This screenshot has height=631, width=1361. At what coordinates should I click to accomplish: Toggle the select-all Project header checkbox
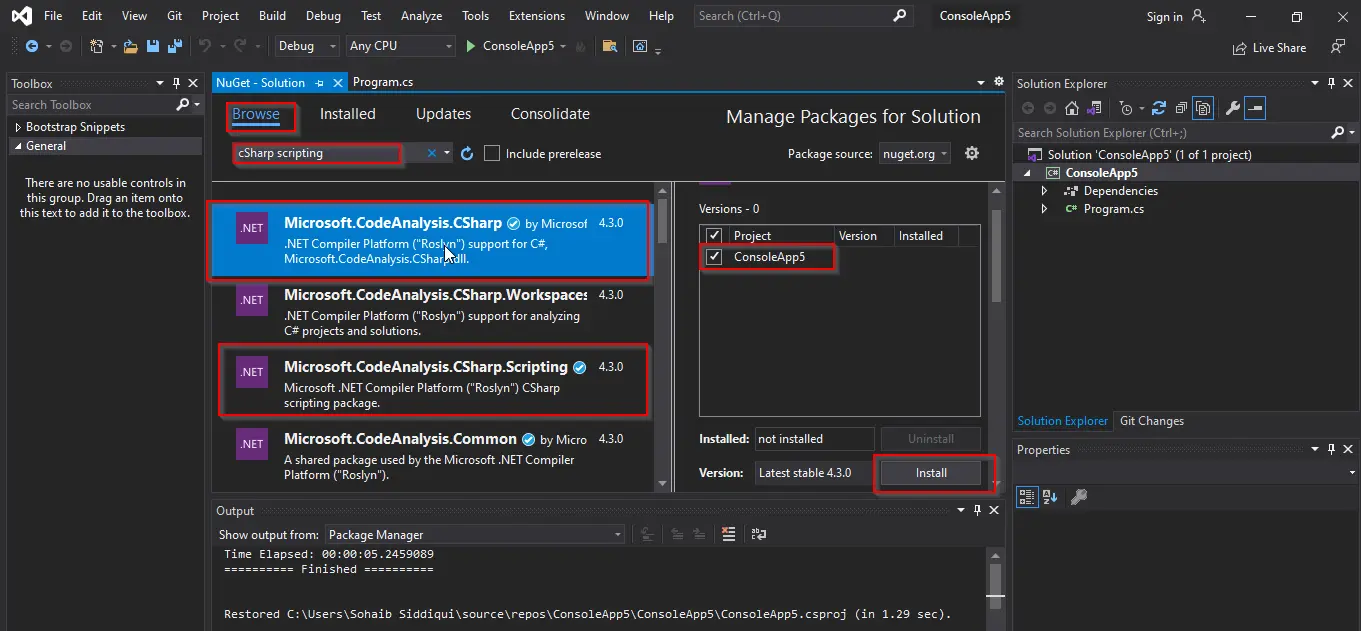point(714,236)
